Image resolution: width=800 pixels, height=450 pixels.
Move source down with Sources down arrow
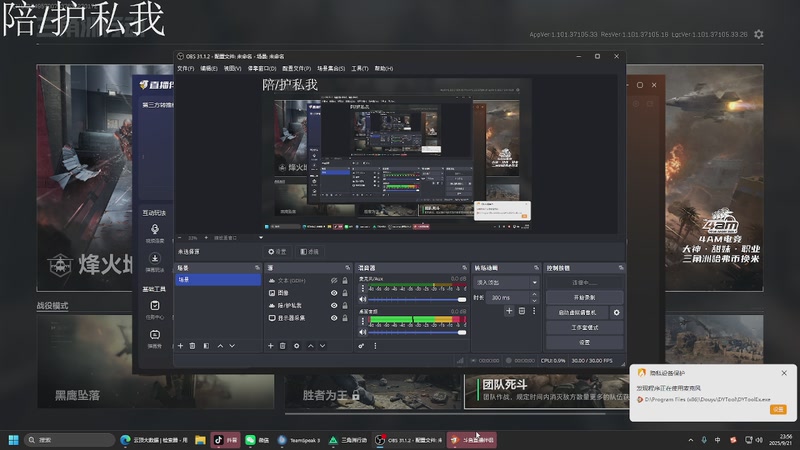coord(322,346)
